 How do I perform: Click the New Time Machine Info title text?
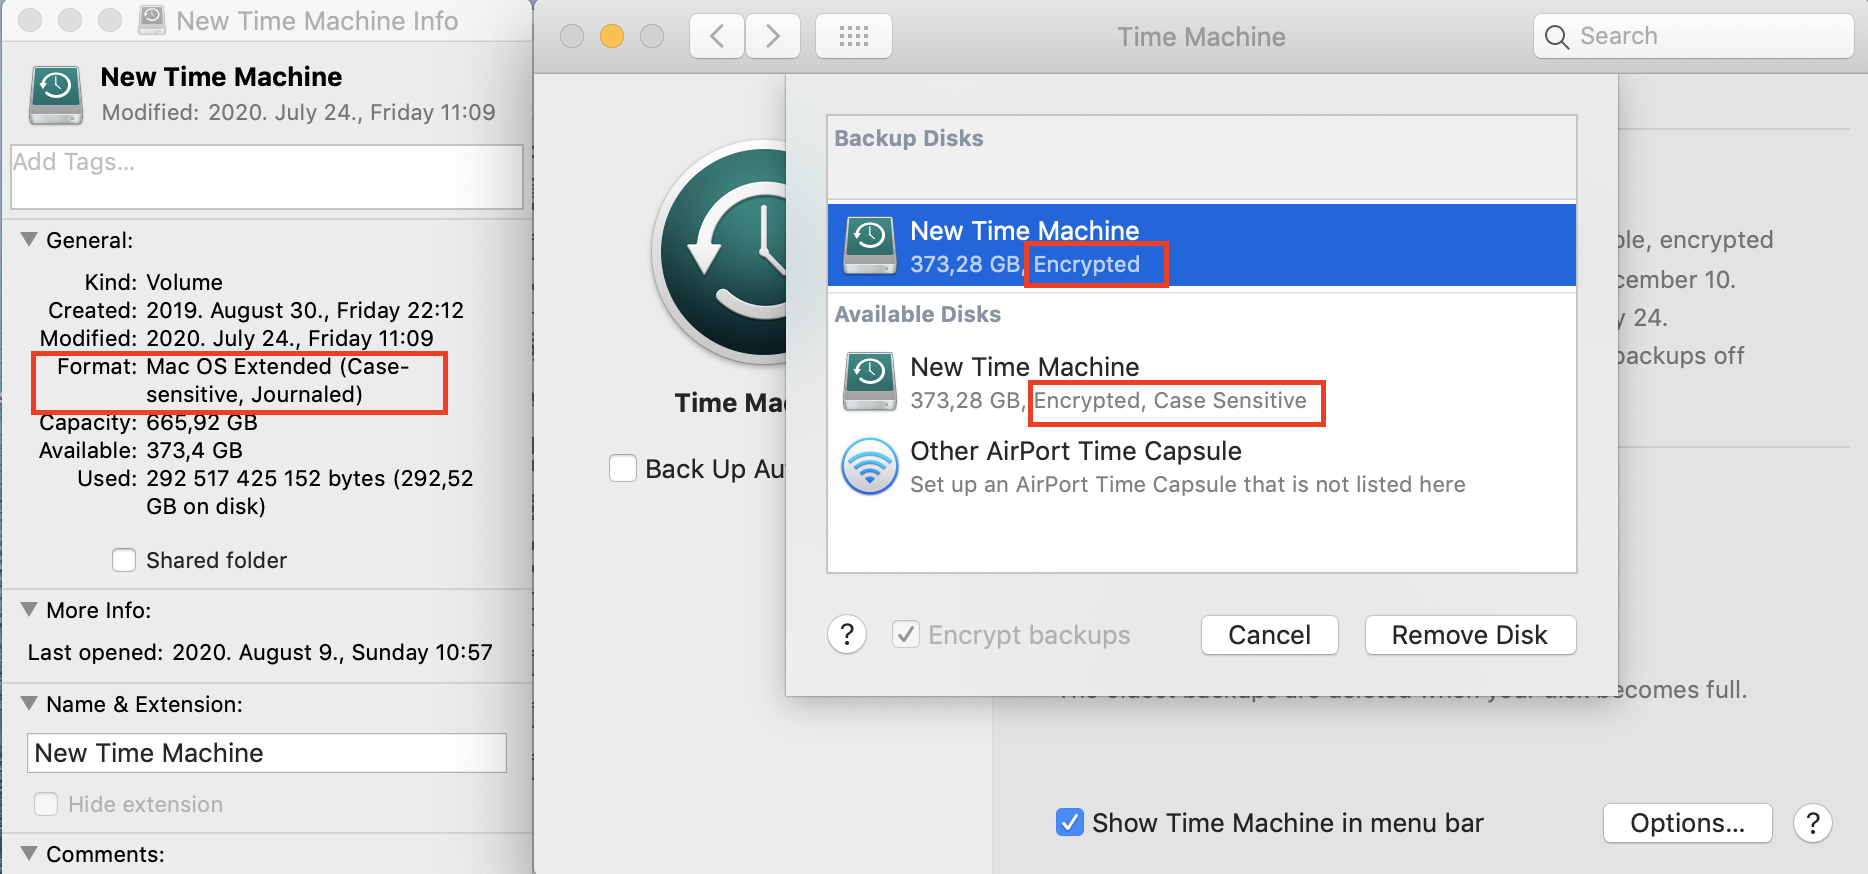click(317, 21)
